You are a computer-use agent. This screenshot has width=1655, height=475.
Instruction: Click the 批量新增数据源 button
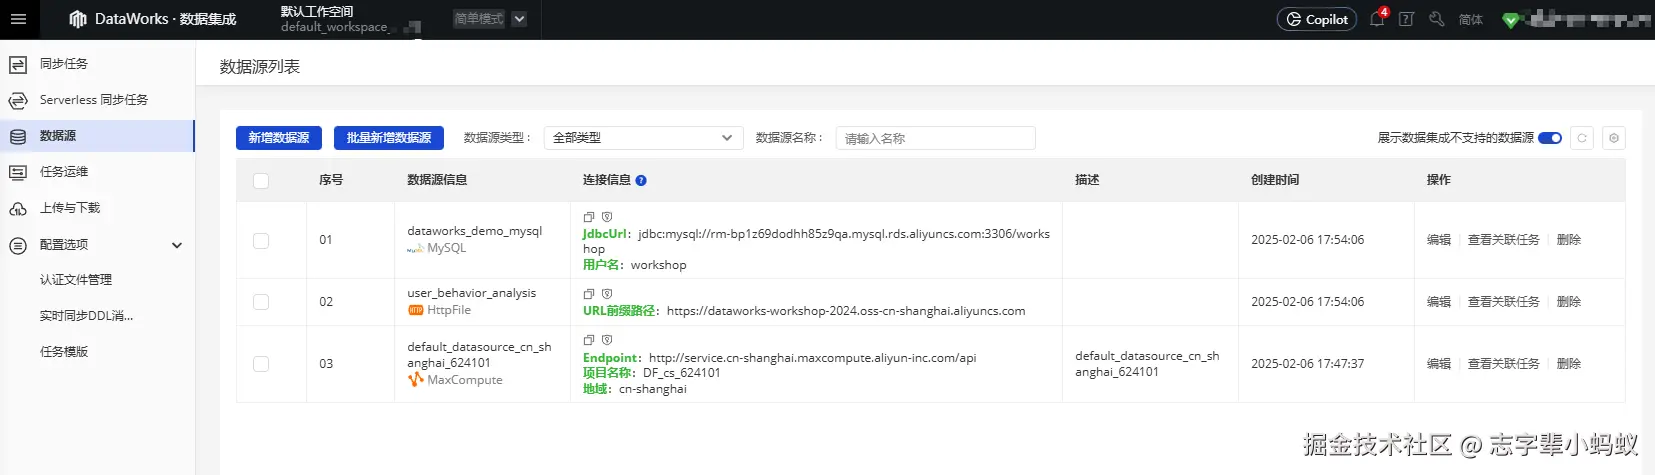click(x=389, y=138)
